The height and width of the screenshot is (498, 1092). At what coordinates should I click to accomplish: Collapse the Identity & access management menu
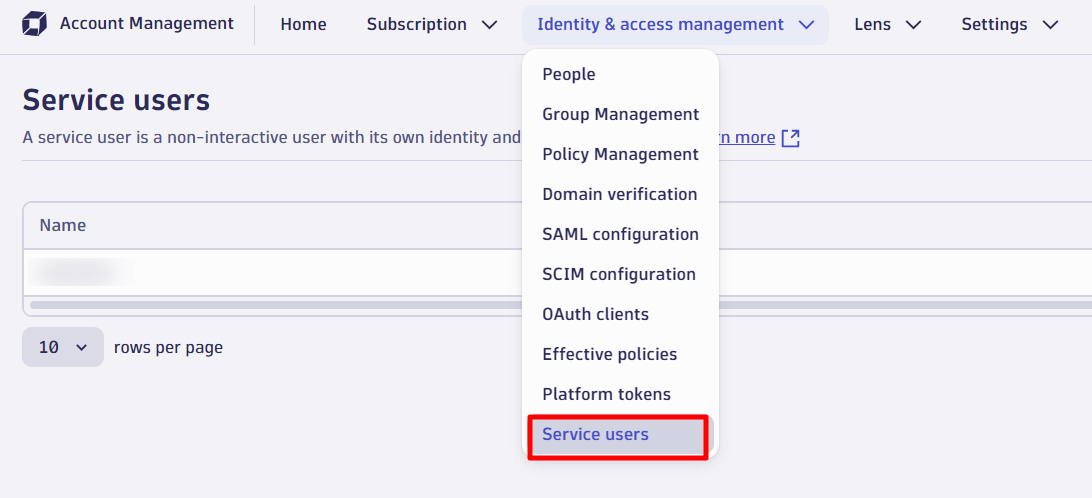pyautogui.click(x=675, y=24)
